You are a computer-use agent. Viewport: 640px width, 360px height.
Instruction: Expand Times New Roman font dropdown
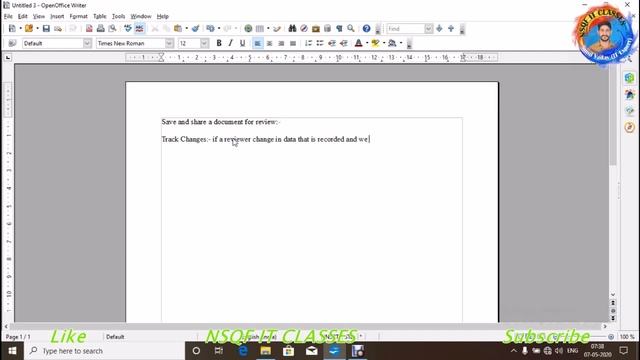(169, 43)
